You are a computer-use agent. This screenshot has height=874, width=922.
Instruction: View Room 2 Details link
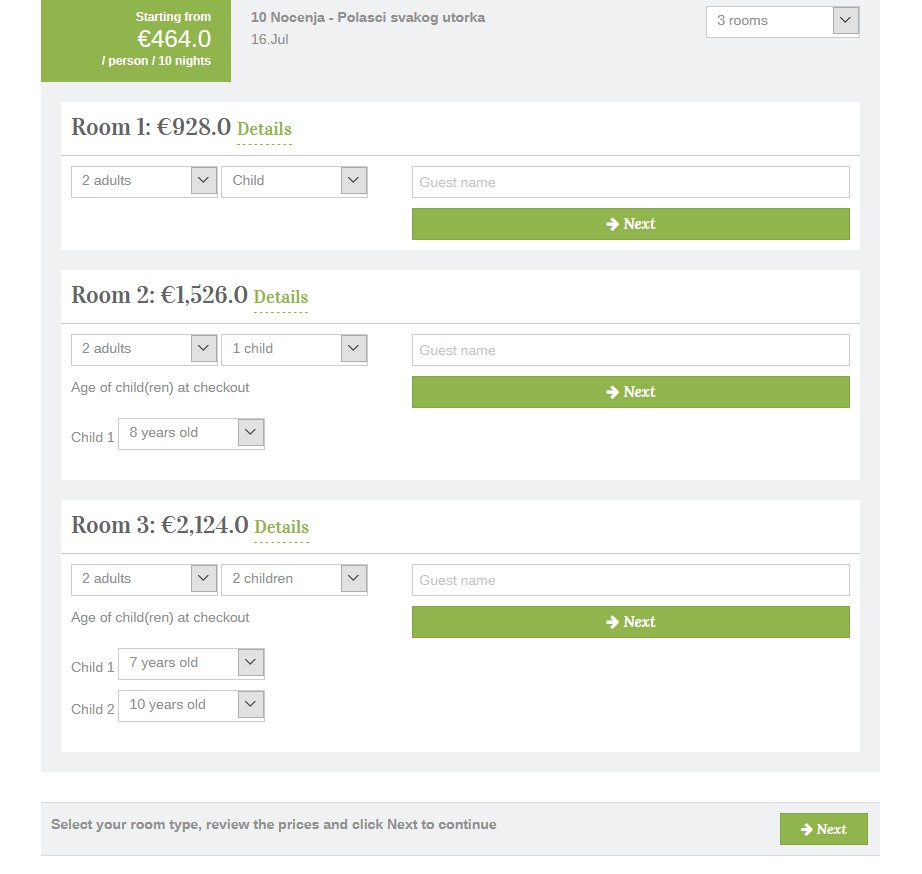click(x=280, y=297)
